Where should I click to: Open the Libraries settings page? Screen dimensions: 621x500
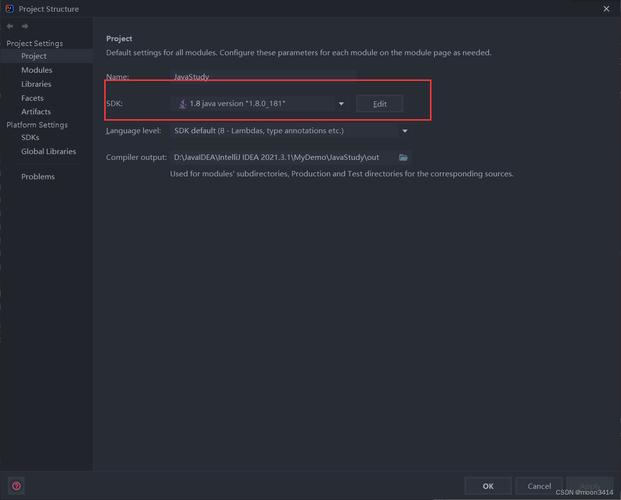[x=36, y=84]
